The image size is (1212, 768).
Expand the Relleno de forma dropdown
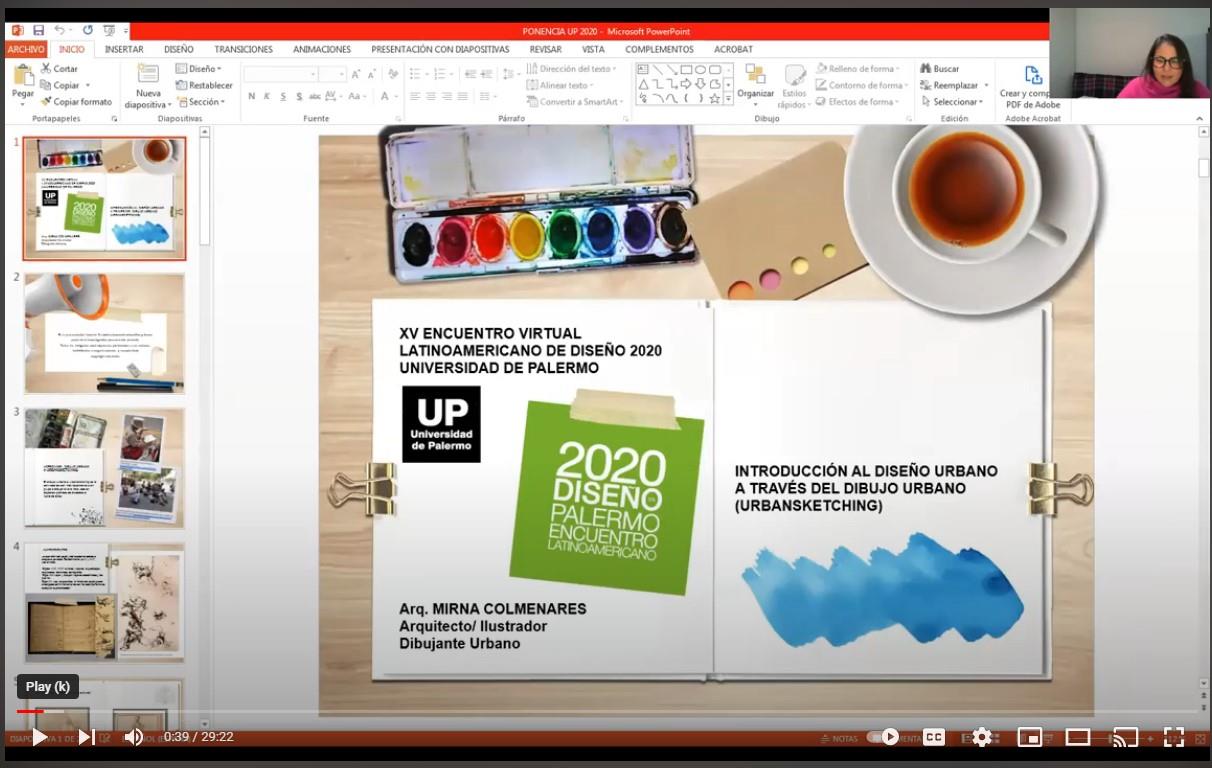pyautogui.click(x=860, y=69)
